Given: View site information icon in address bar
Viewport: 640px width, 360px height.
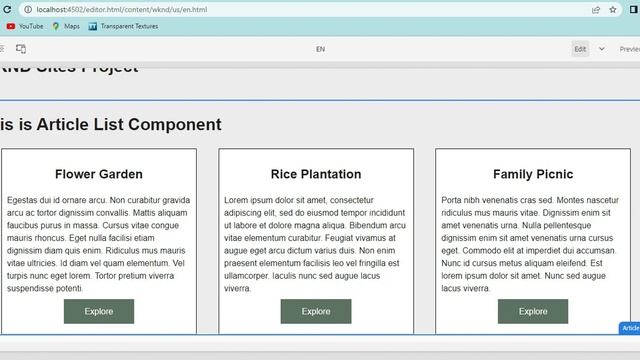Looking at the screenshot, I should [28, 9].
